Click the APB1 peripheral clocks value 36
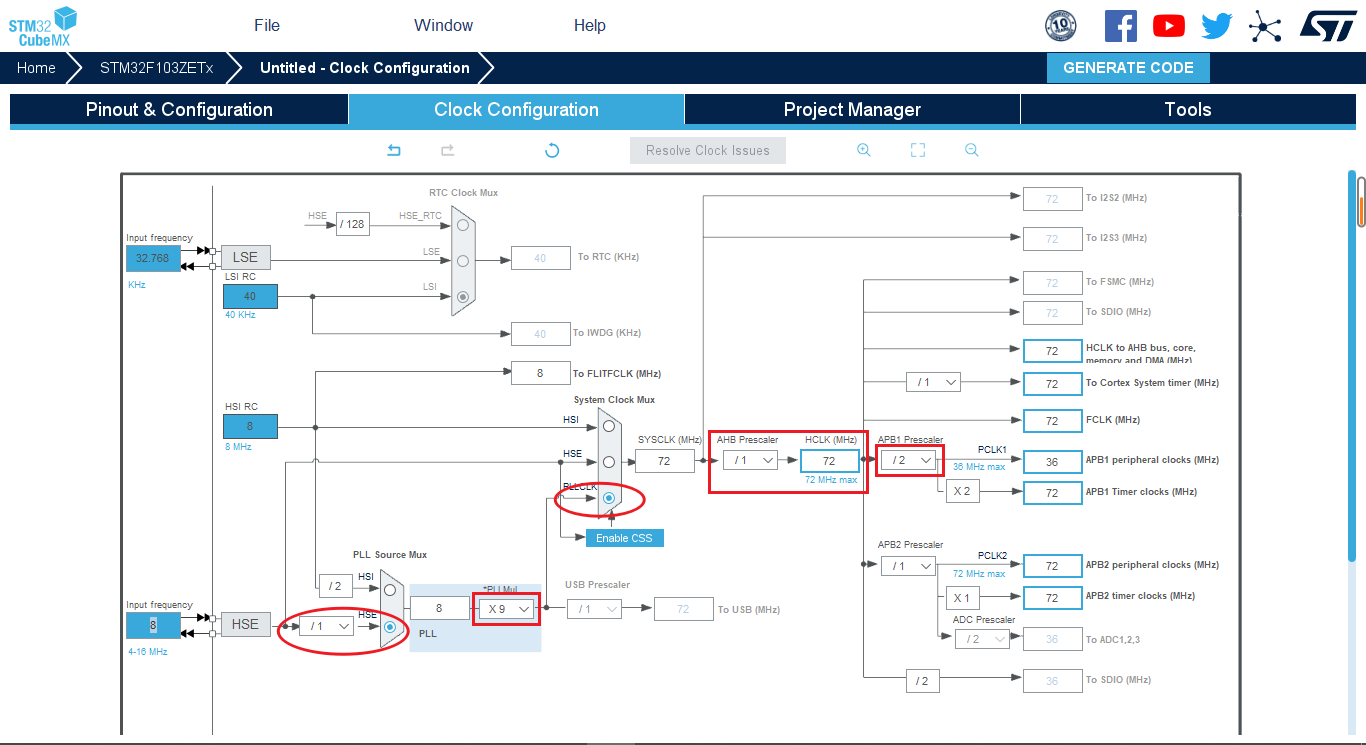Viewport: 1366px width, 745px height. tap(1052, 461)
